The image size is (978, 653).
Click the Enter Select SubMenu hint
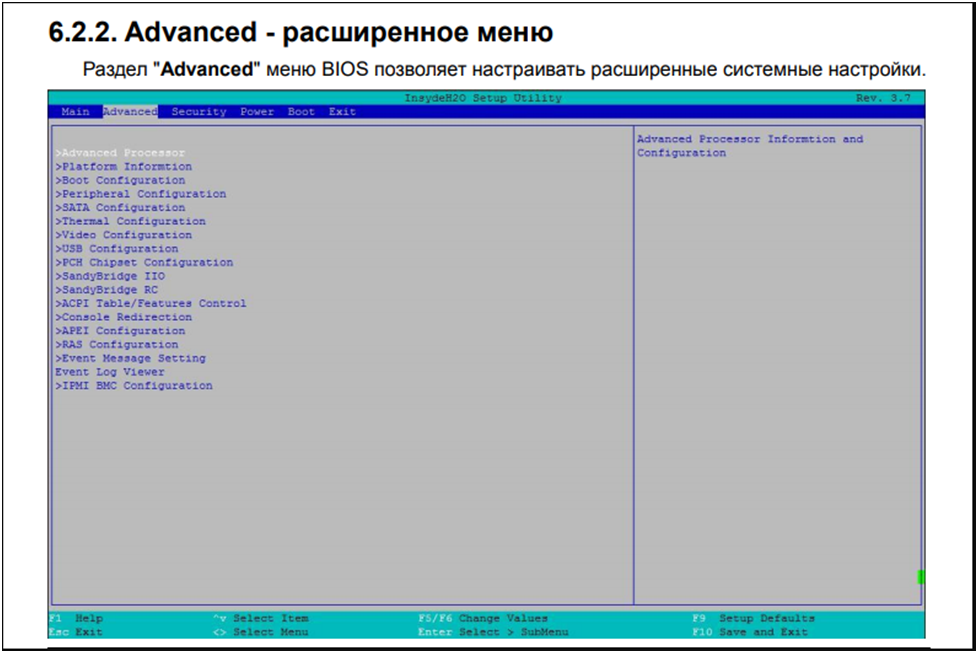point(493,632)
